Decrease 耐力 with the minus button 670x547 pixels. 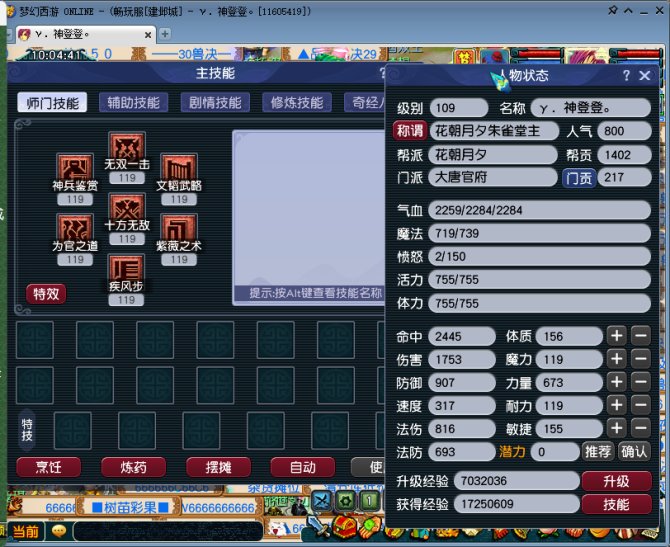[641, 405]
